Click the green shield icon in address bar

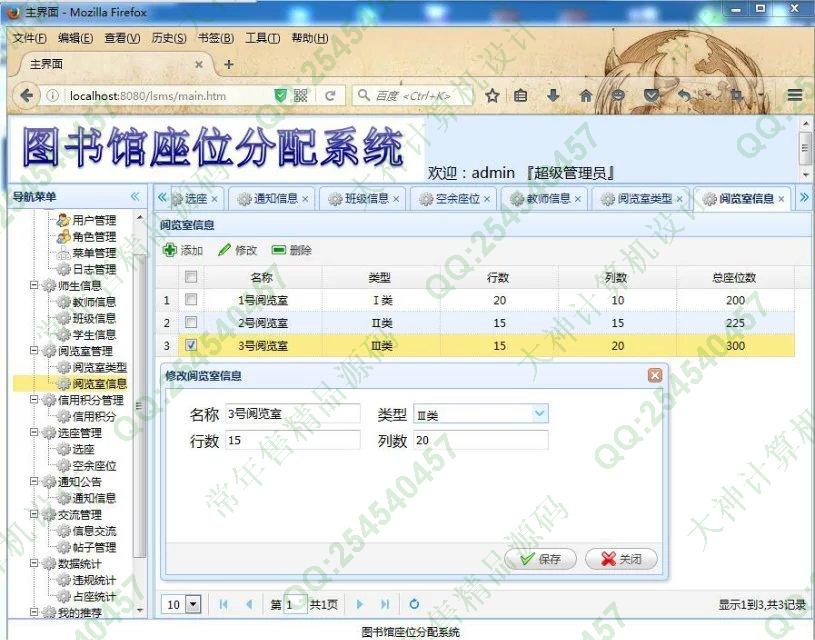[x=281, y=96]
